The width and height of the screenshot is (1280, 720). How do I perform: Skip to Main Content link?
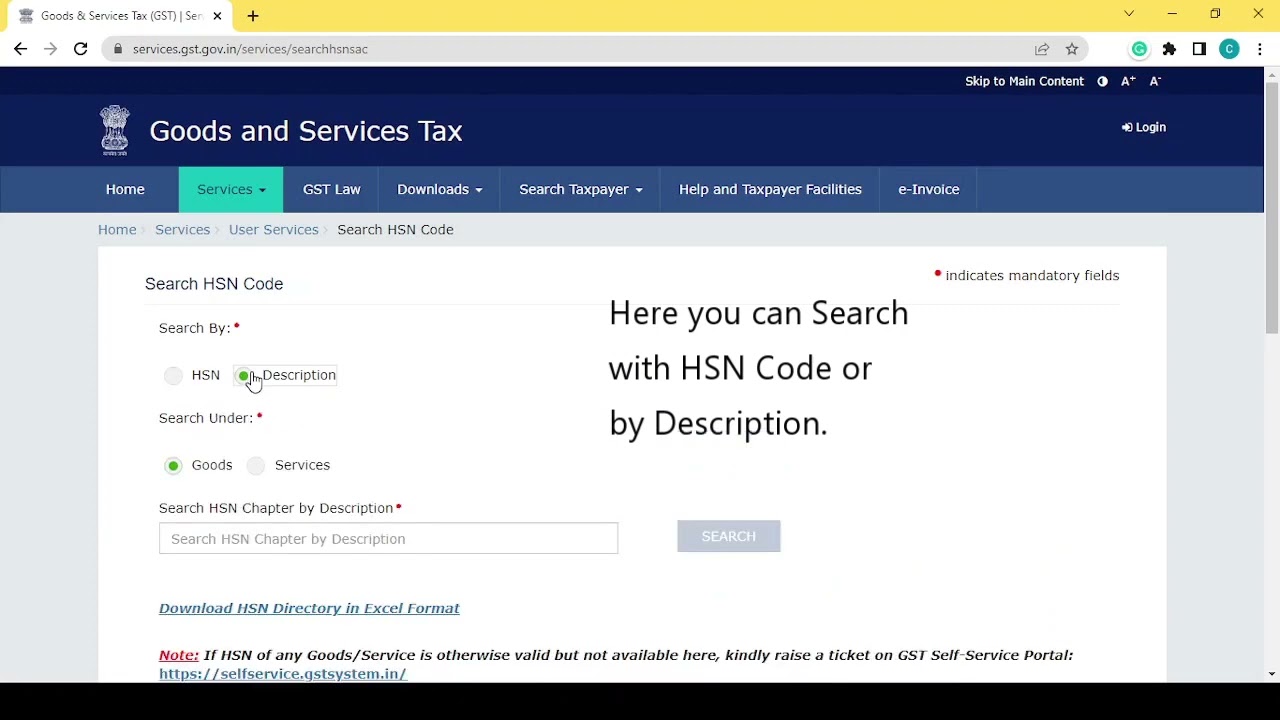[x=1024, y=81]
